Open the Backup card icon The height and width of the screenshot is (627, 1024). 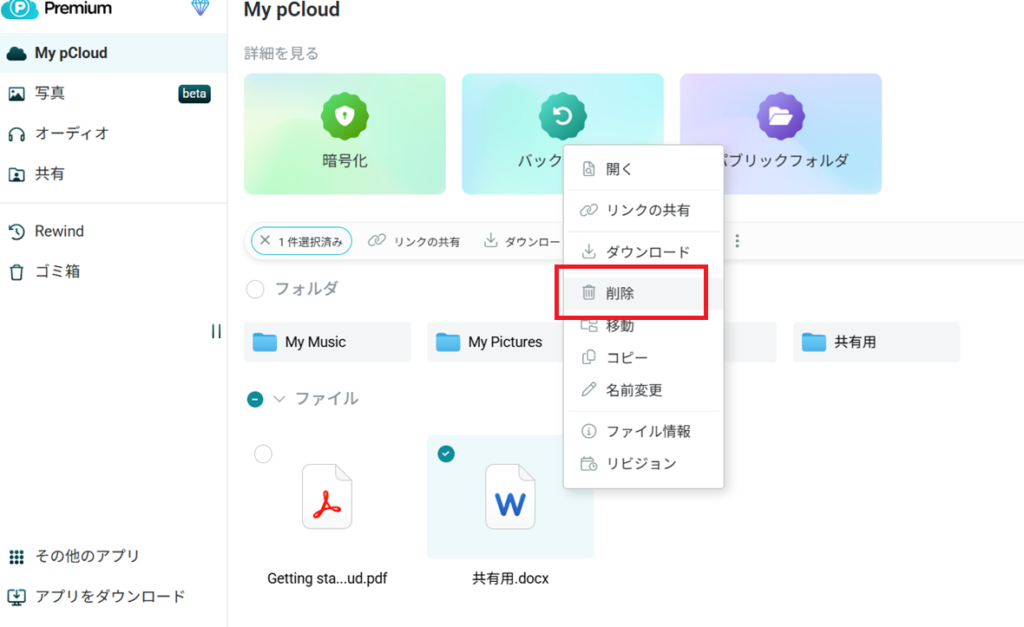[561, 116]
